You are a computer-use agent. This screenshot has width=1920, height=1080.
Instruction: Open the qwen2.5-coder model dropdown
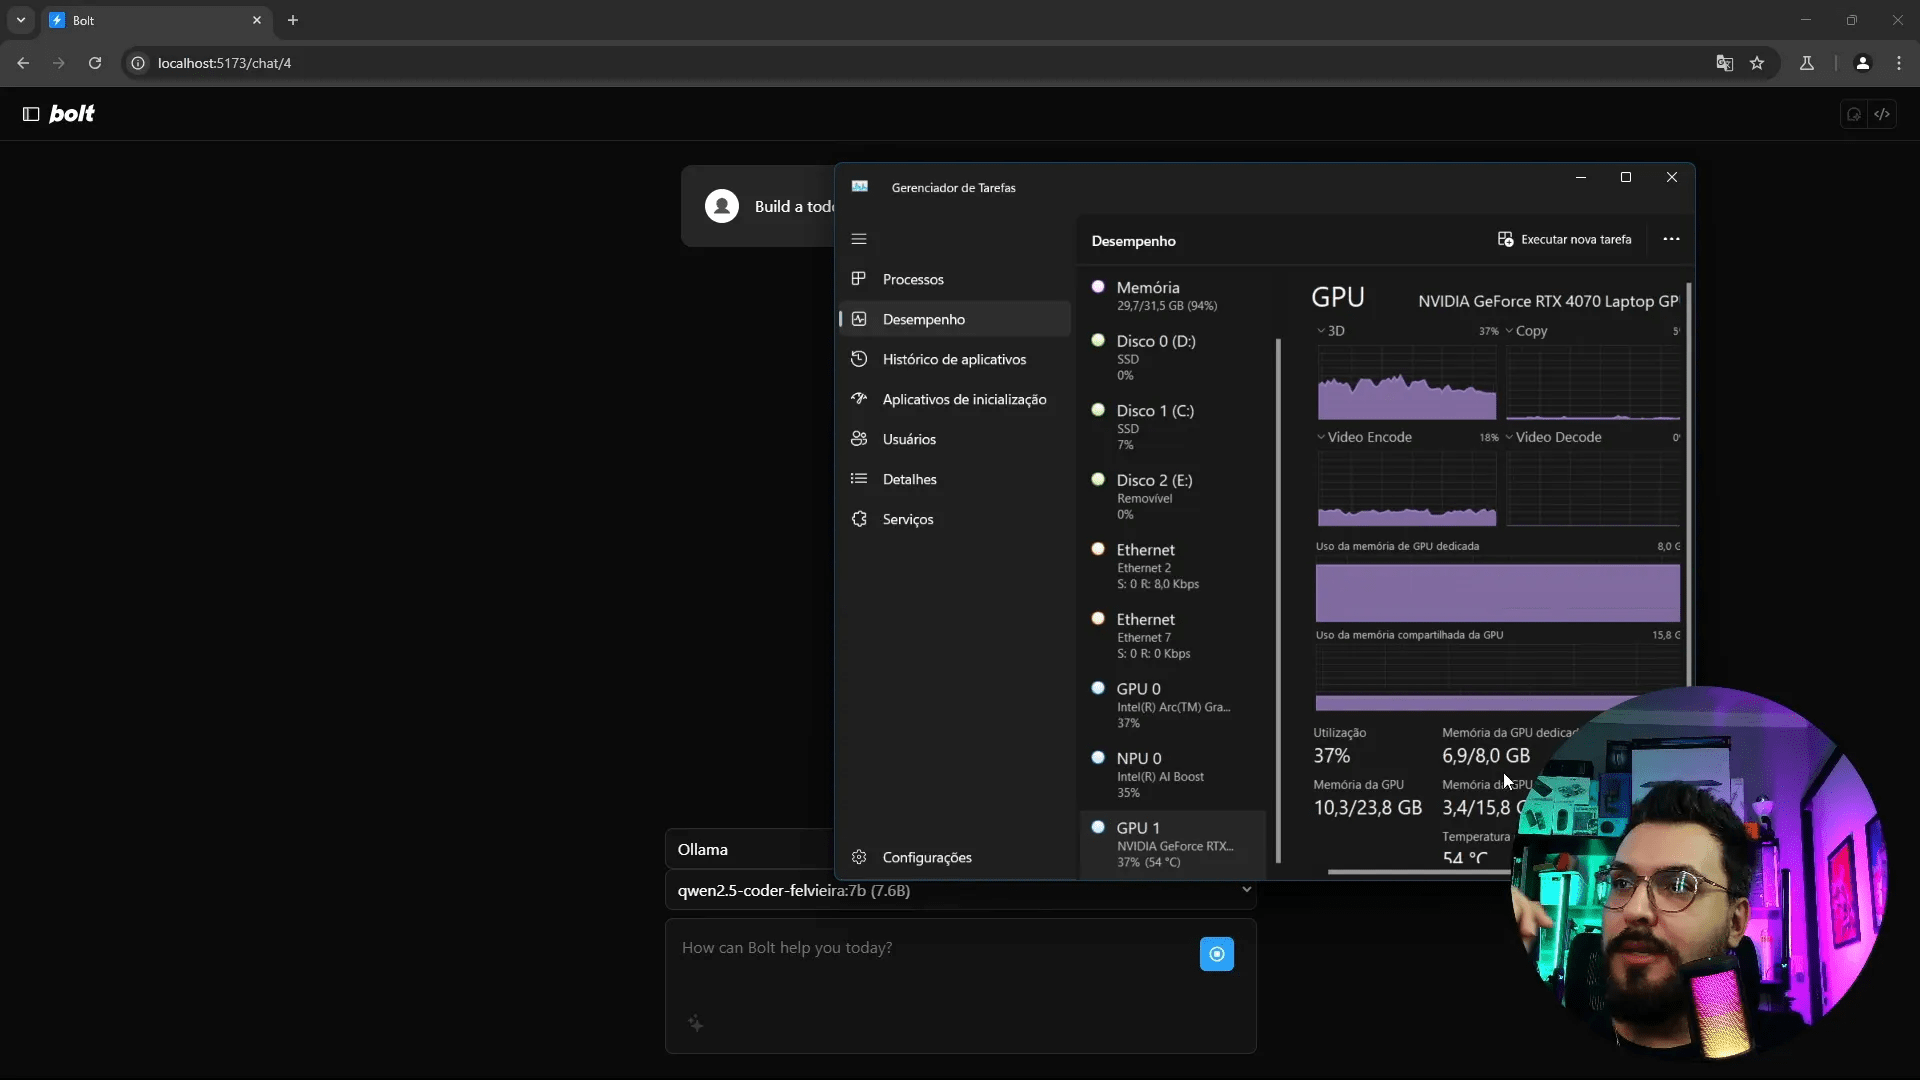tap(960, 890)
